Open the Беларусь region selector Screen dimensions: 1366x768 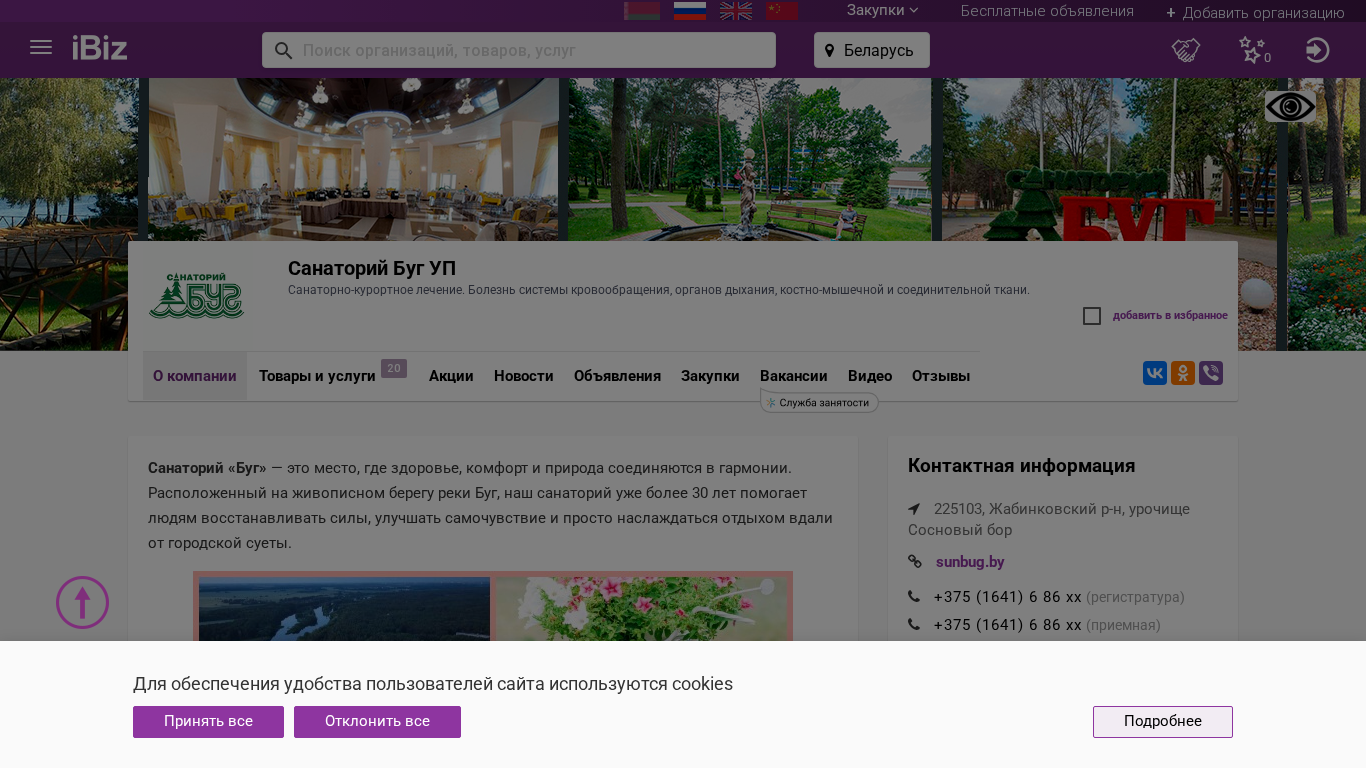[x=871, y=50]
